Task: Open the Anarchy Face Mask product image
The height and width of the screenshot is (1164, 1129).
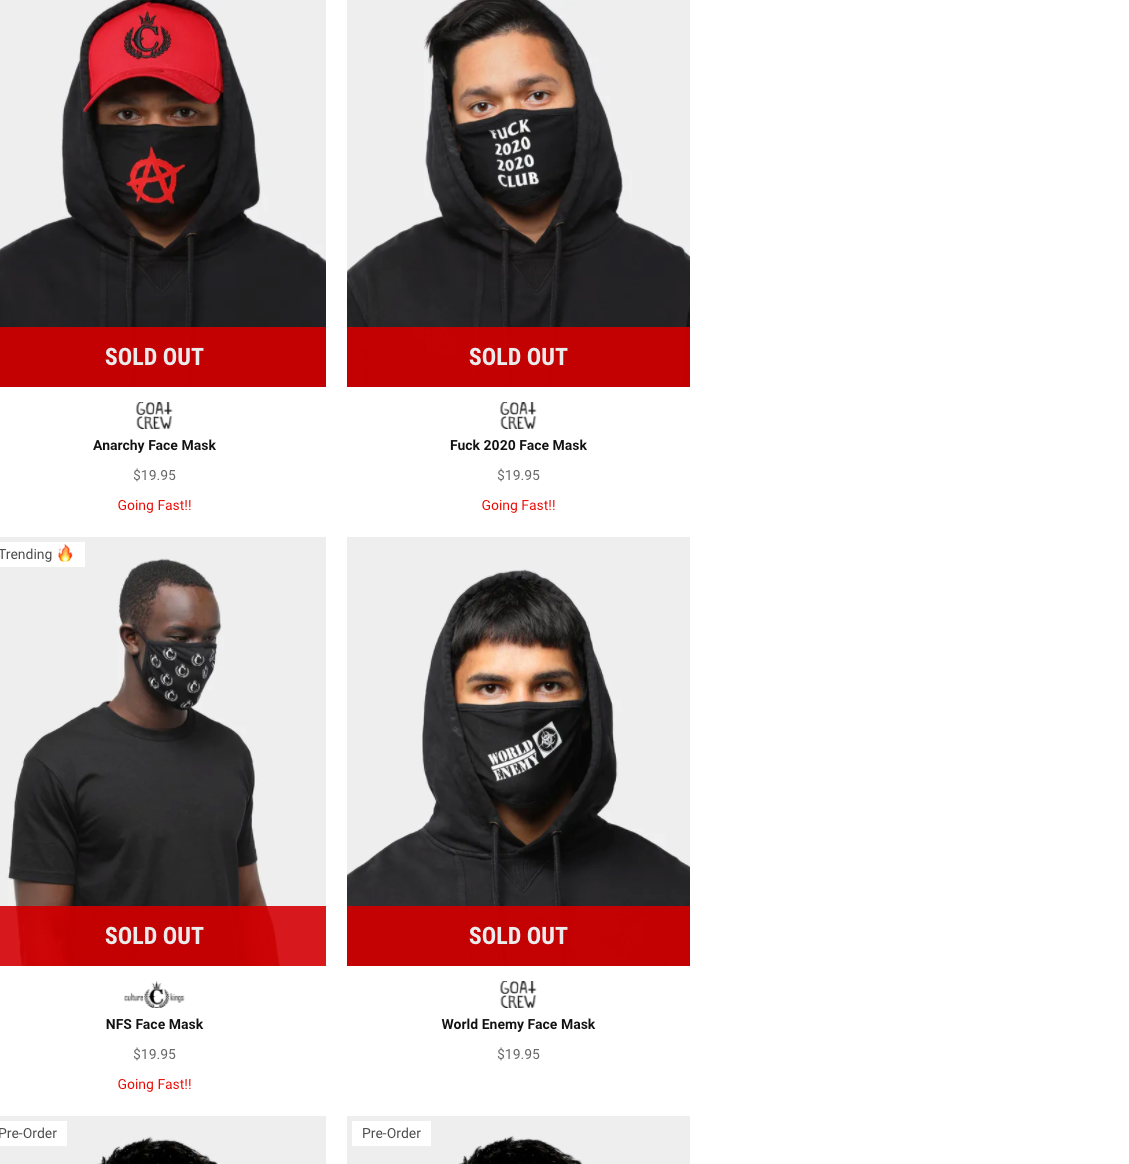Action: coord(163,163)
